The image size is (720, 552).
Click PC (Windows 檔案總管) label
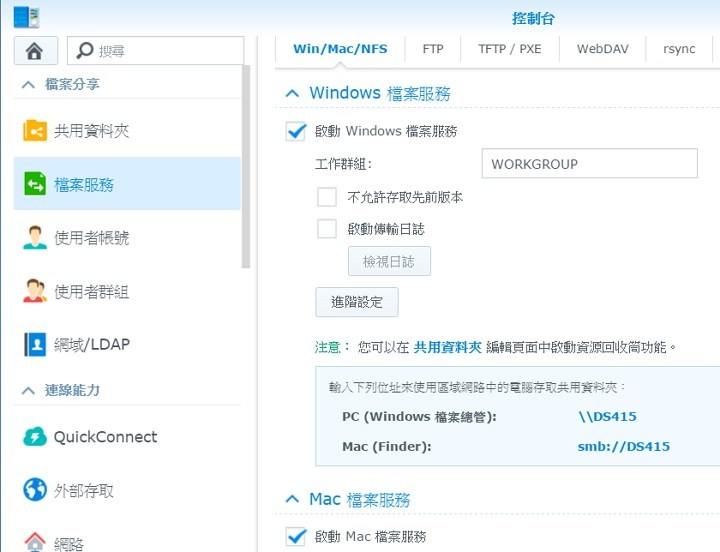tap(419, 417)
